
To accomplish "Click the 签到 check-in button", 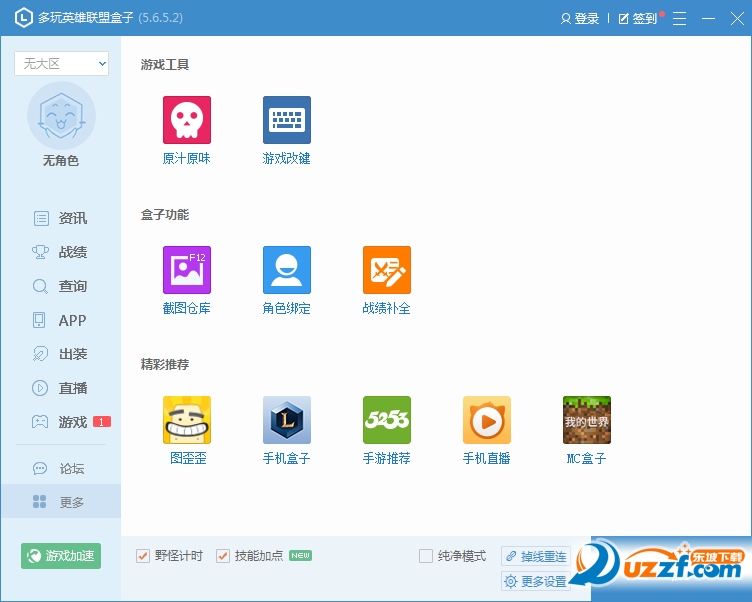I will coord(638,19).
